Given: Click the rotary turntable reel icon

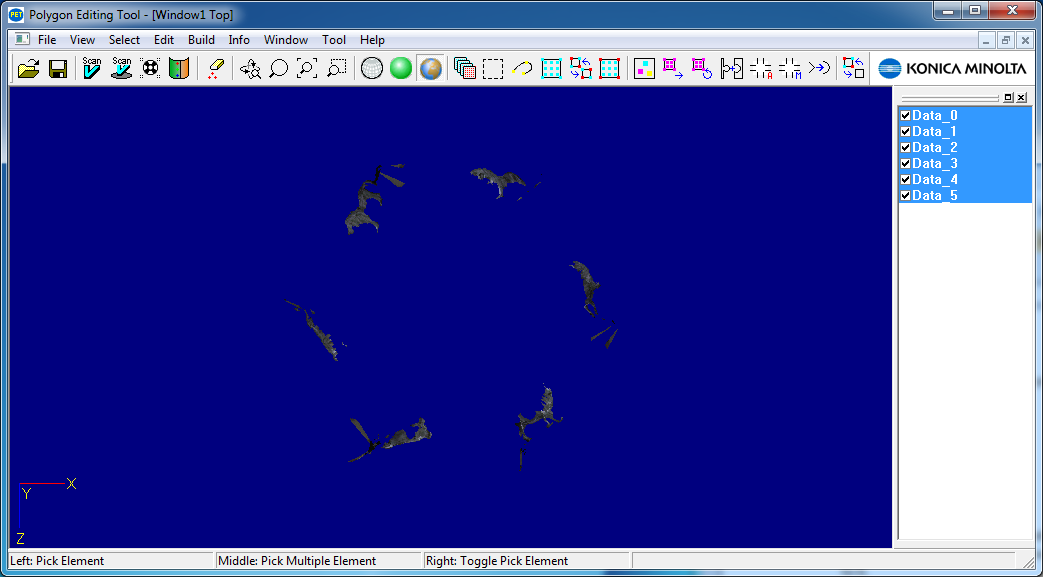Looking at the screenshot, I should coord(150,68).
